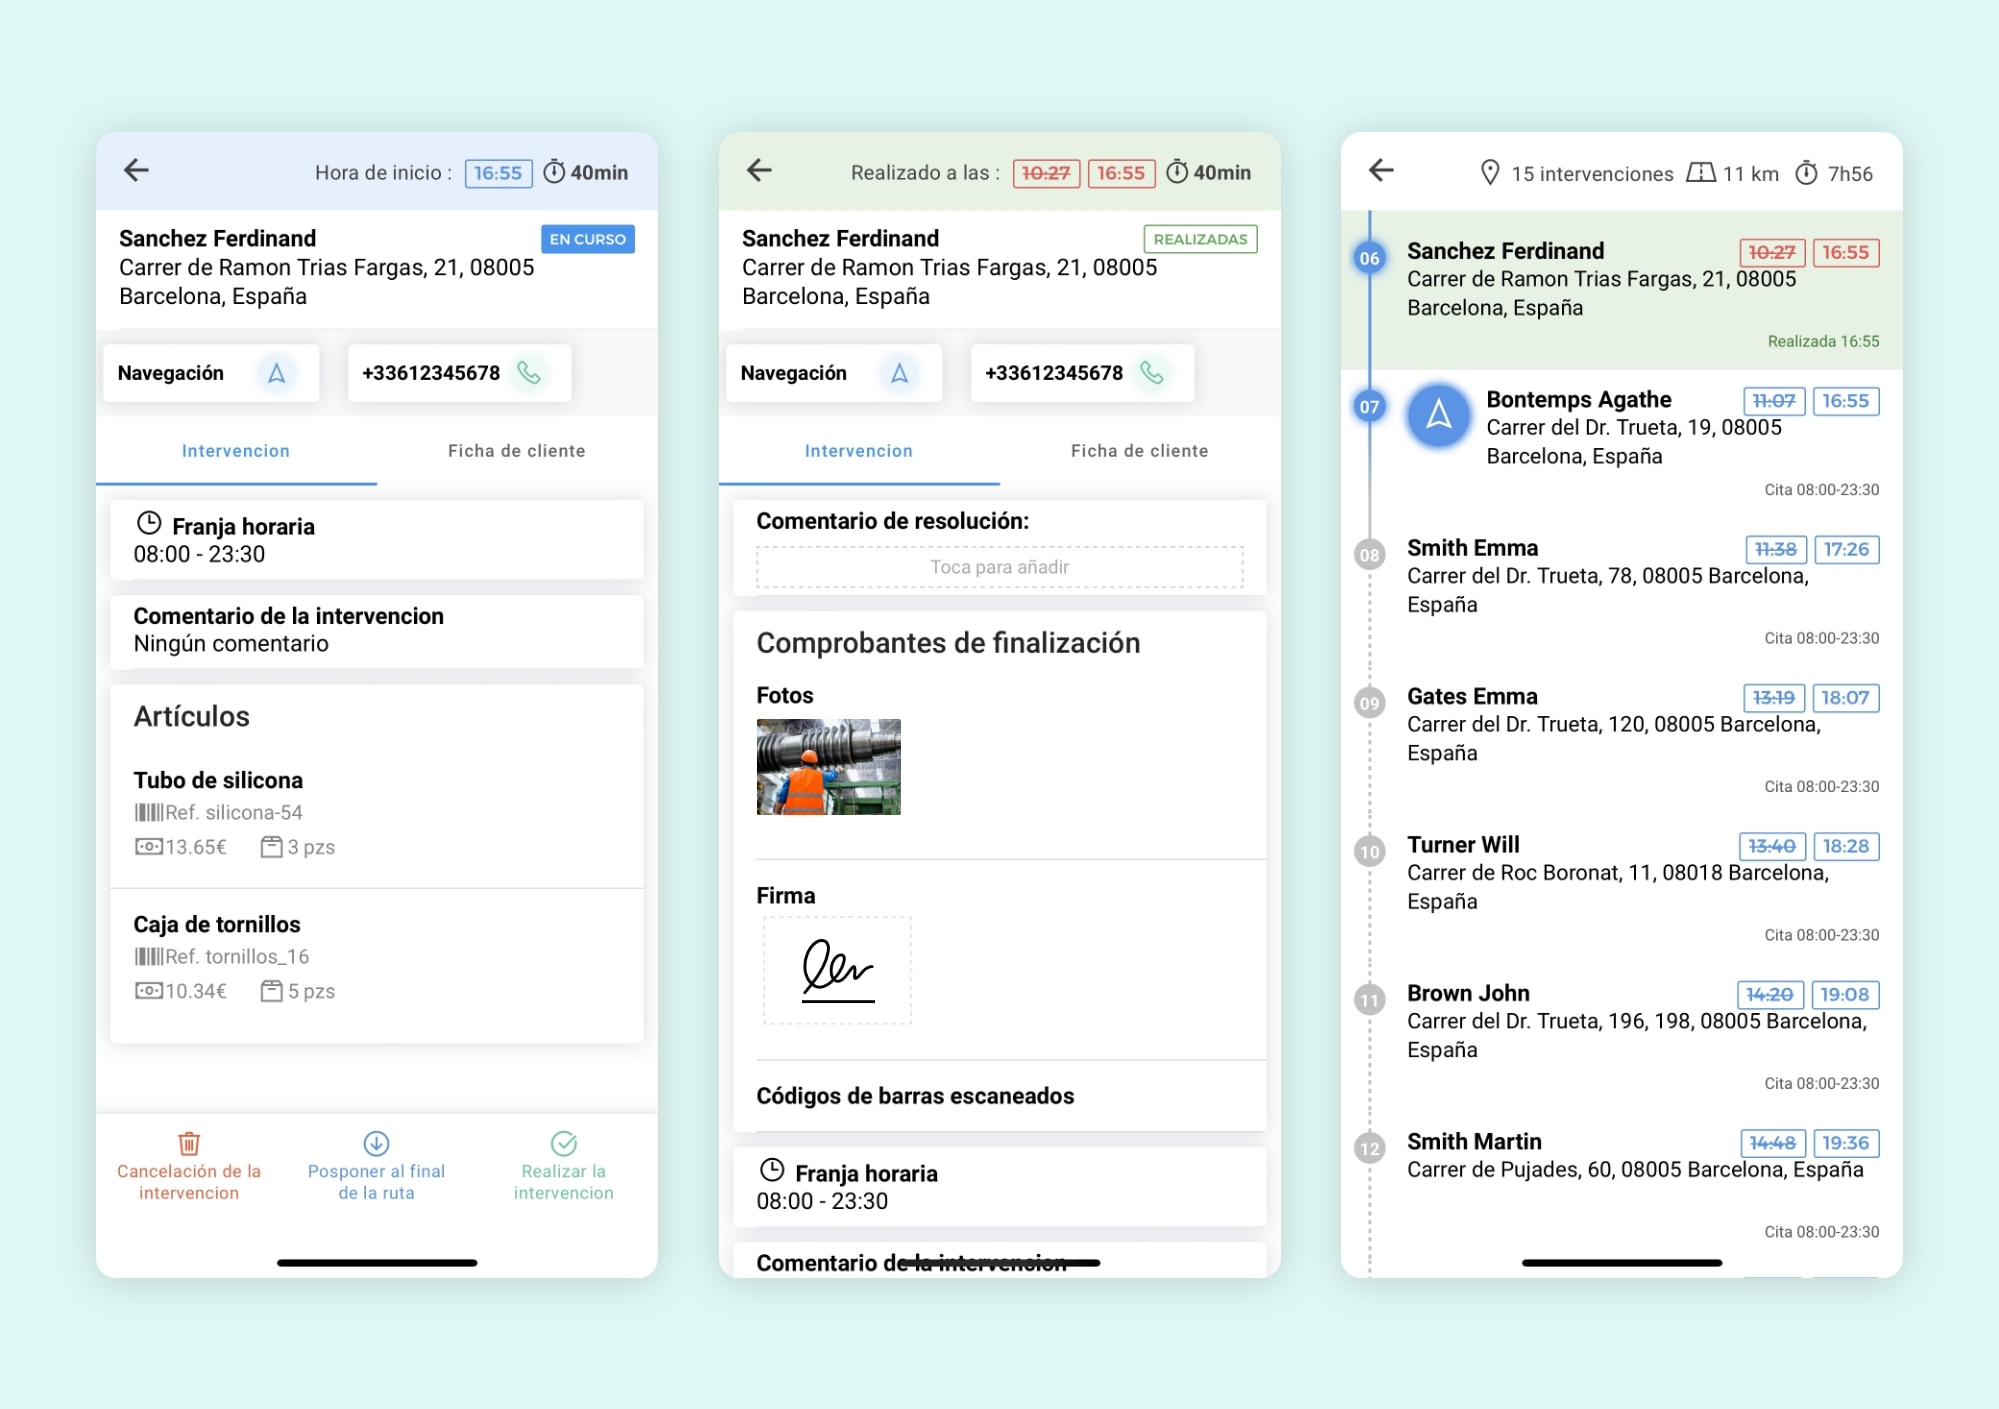Viewport: 1999px width, 1409px height.
Task: Tap the blue navigation arrow next to Bontemps Agathe
Action: pos(1438,414)
